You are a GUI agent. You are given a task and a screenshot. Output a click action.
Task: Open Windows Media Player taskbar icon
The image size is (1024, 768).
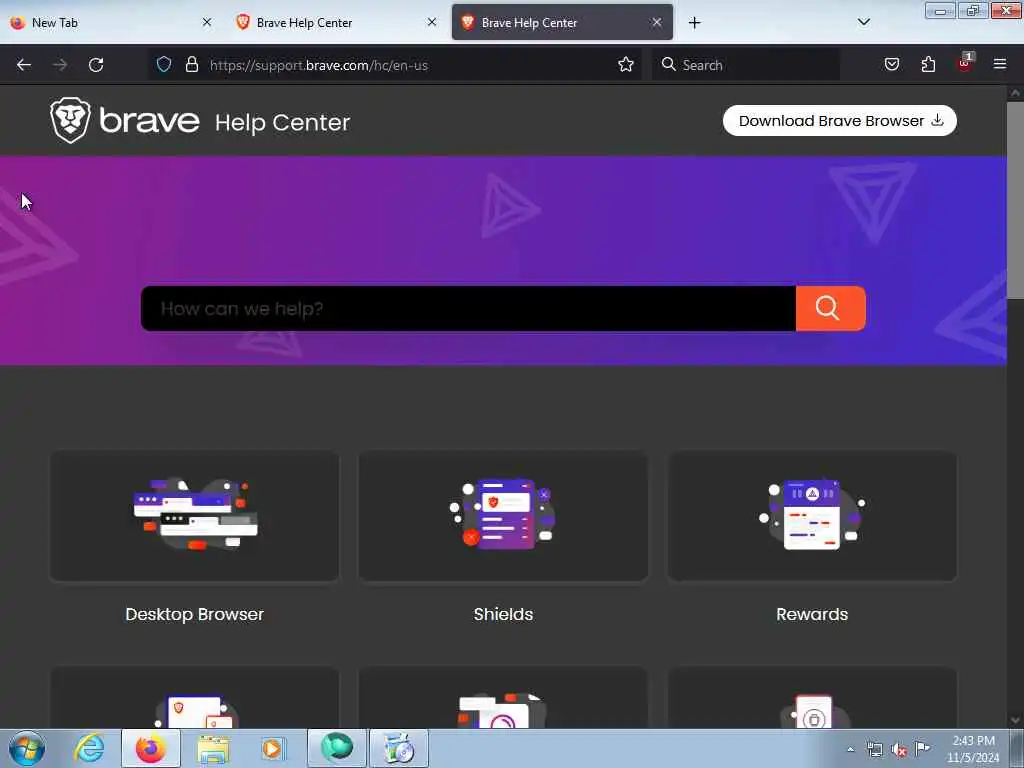(274, 749)
